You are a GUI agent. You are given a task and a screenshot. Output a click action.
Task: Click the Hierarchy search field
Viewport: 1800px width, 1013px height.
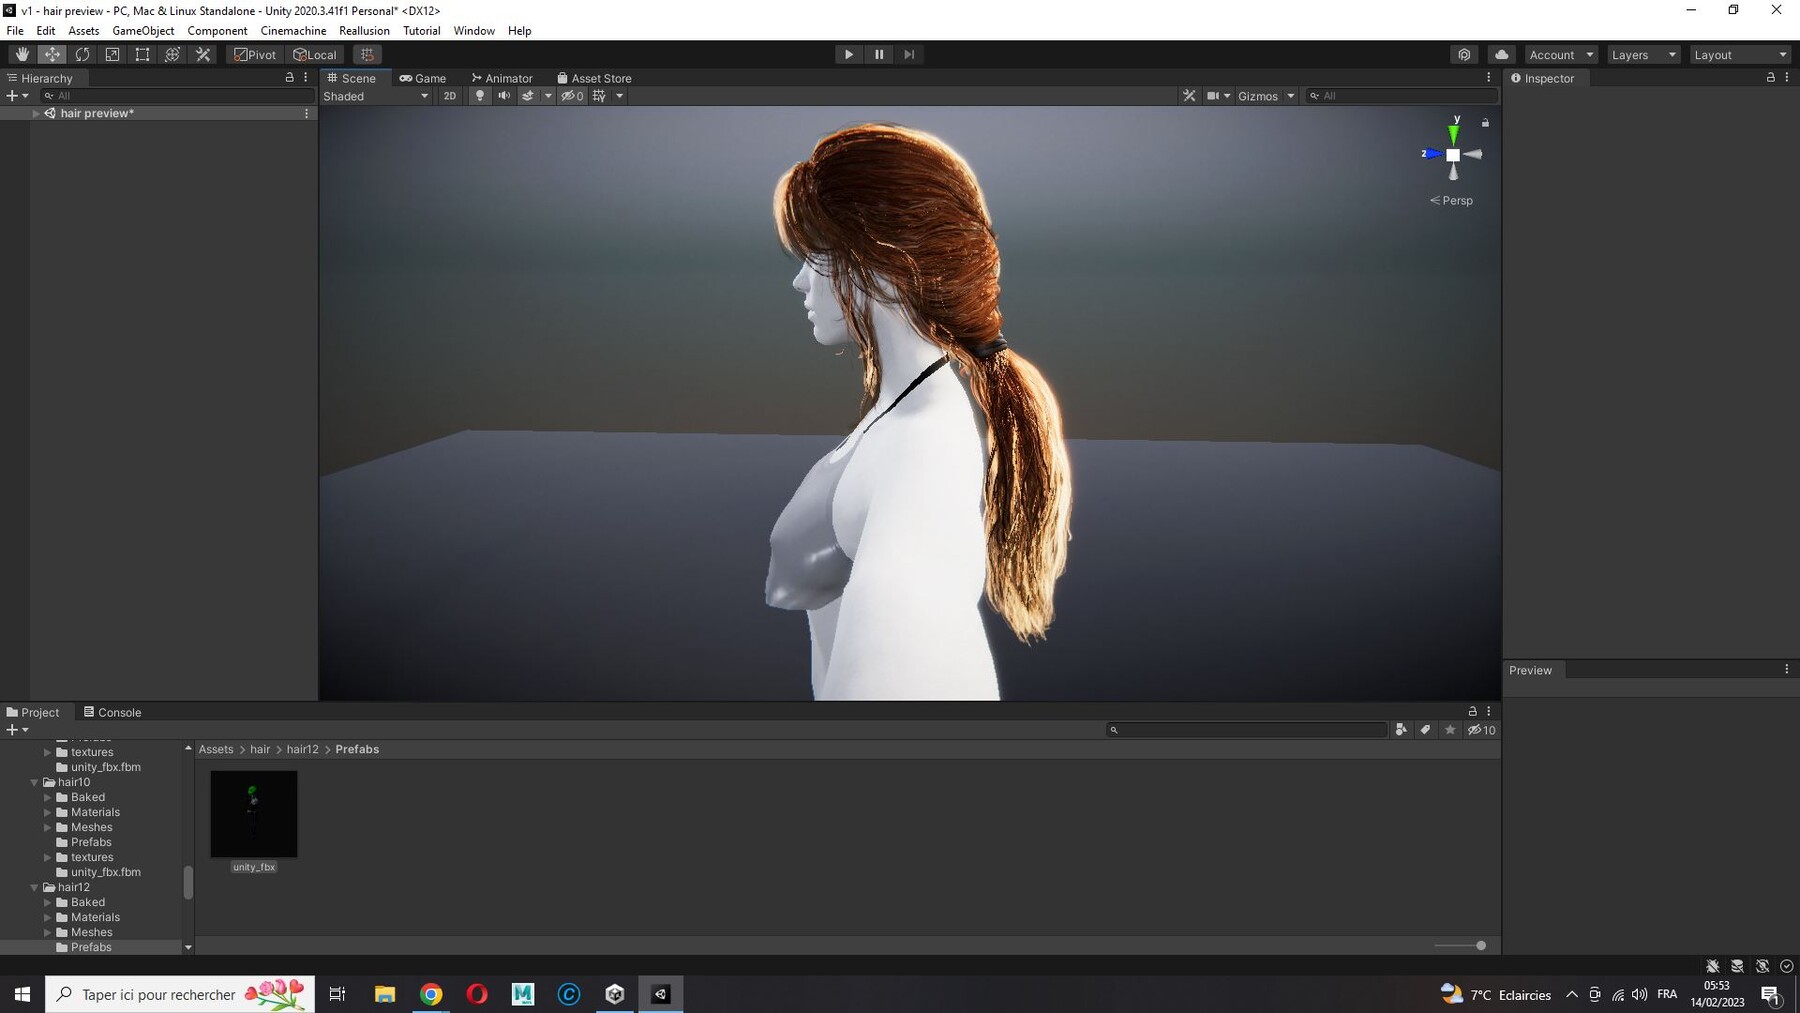point(177,96)
